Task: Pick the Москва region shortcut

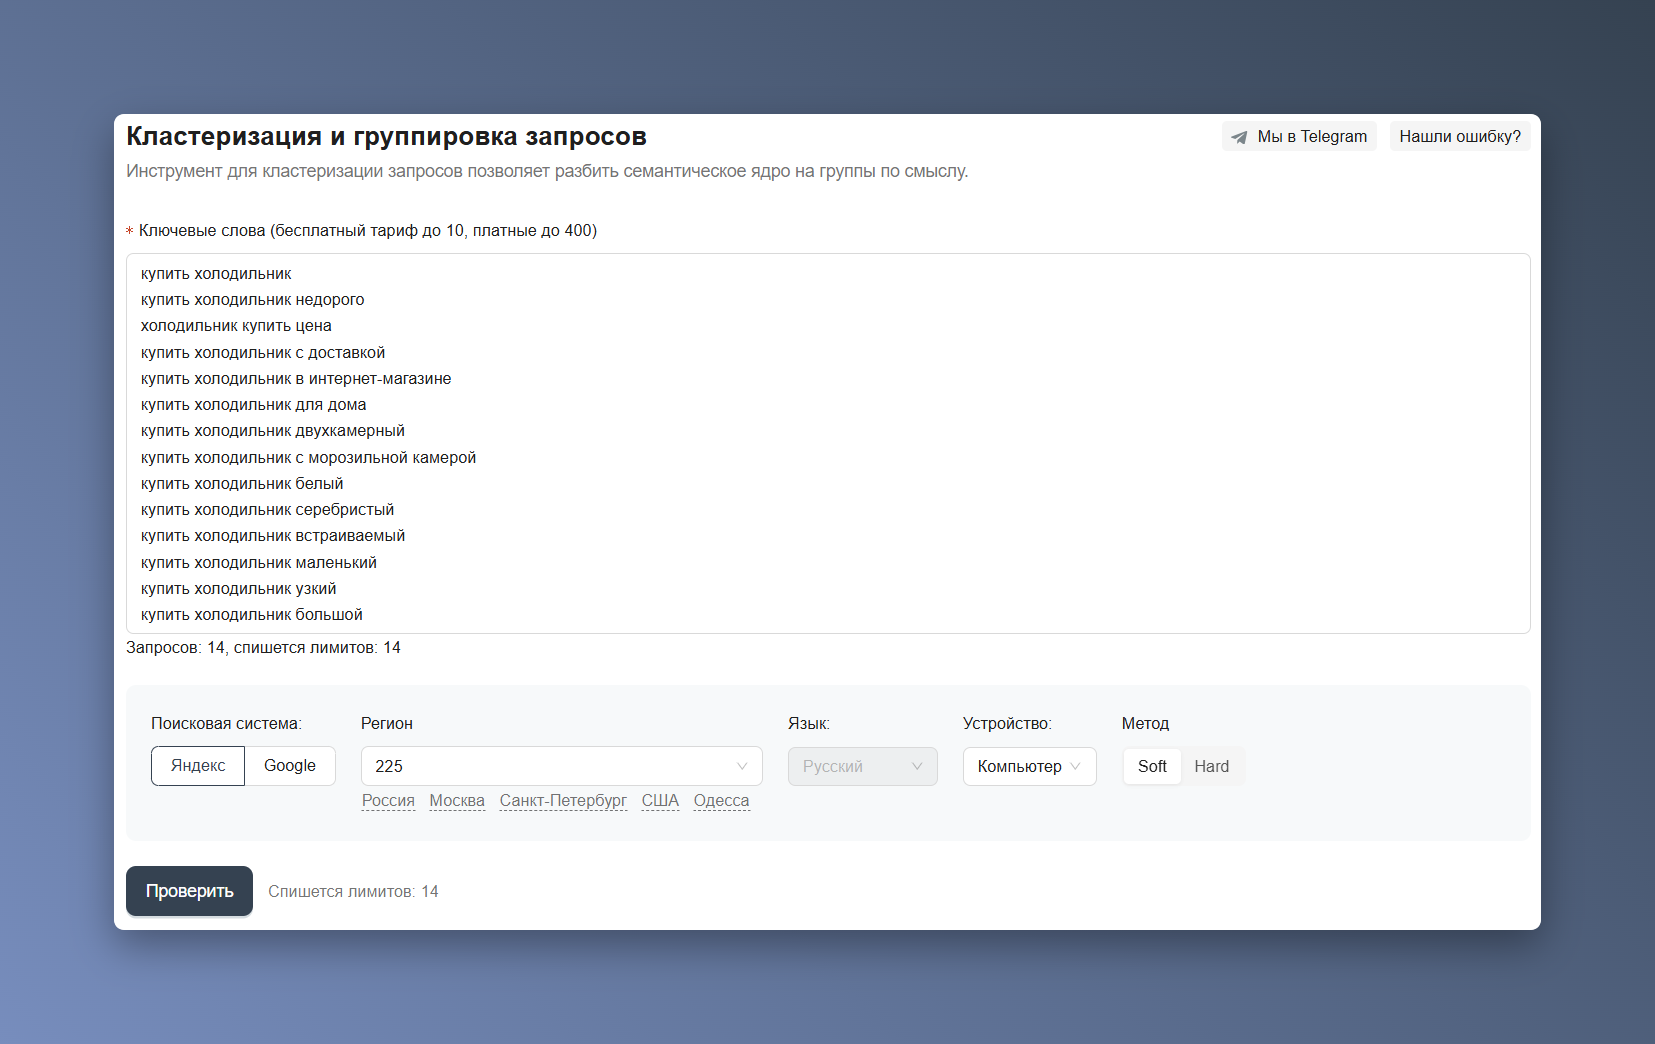Action: pos(457,801)
